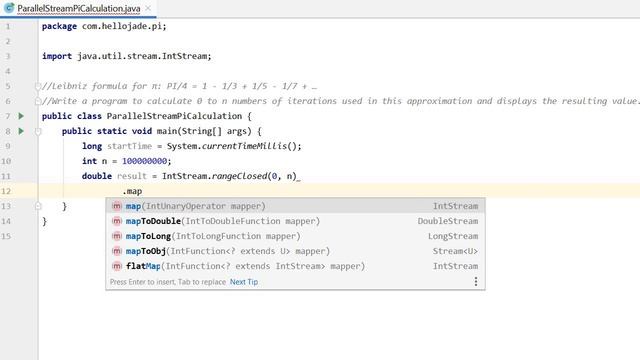Run main method with gutter arrow on line 8

21,131
